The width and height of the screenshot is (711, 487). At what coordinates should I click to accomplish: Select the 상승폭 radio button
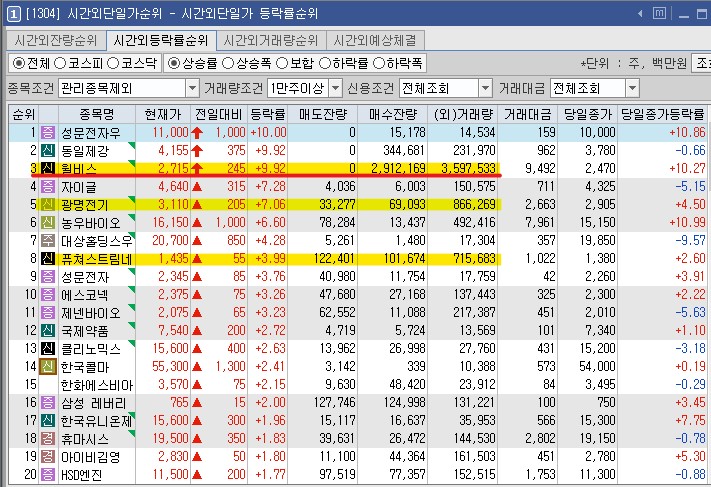[x=228, y=63]
